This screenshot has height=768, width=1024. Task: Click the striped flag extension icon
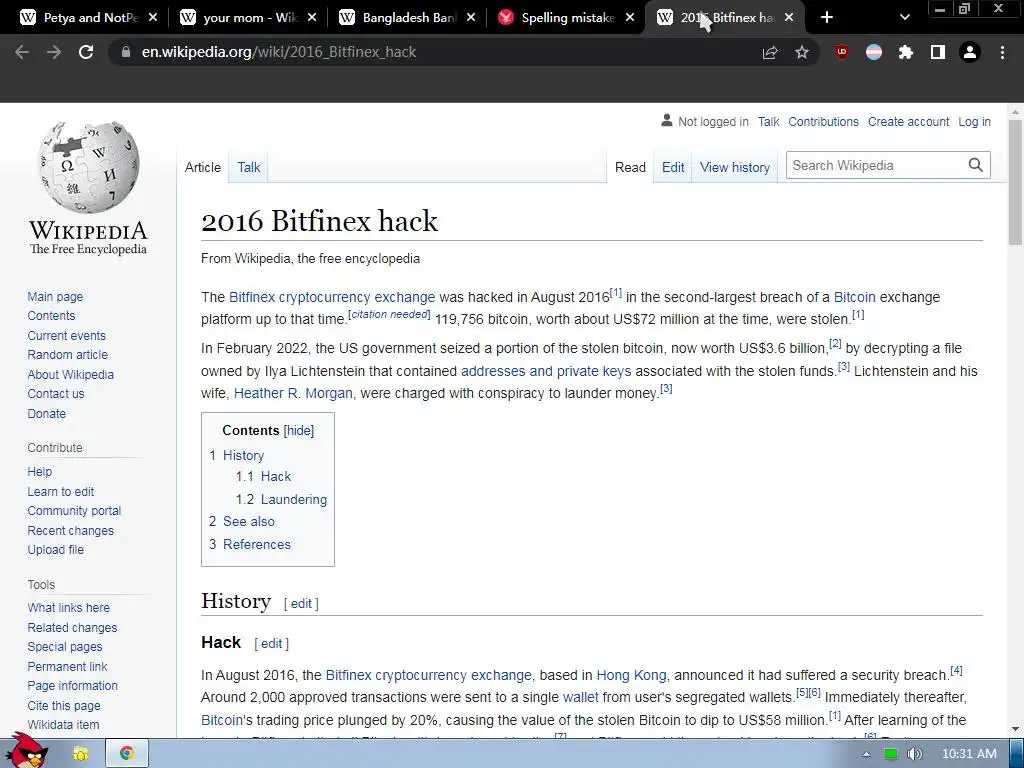pyautogui.click(x=874, y=52)
